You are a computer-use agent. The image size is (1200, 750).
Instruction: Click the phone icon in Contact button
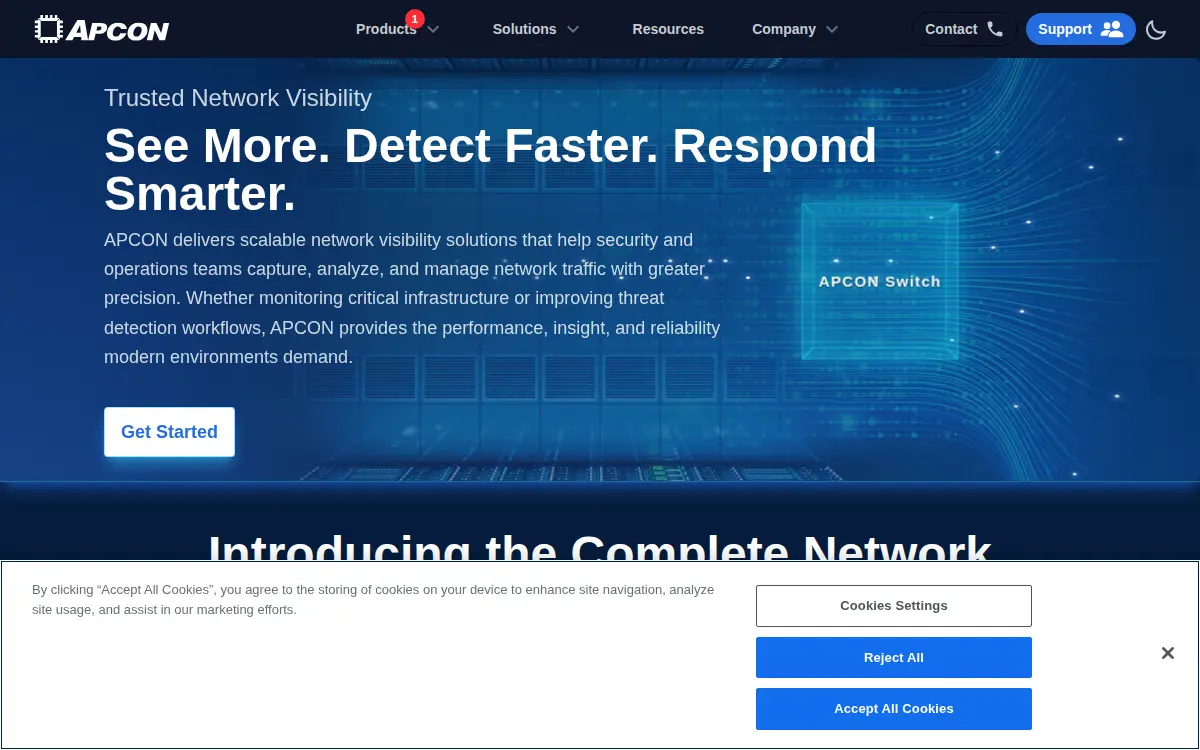(x=995, y=29)
